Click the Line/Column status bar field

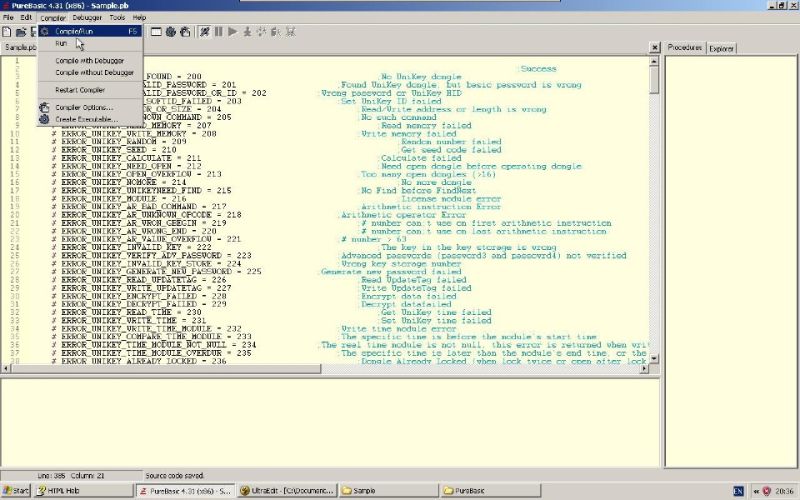pos(71,476)
